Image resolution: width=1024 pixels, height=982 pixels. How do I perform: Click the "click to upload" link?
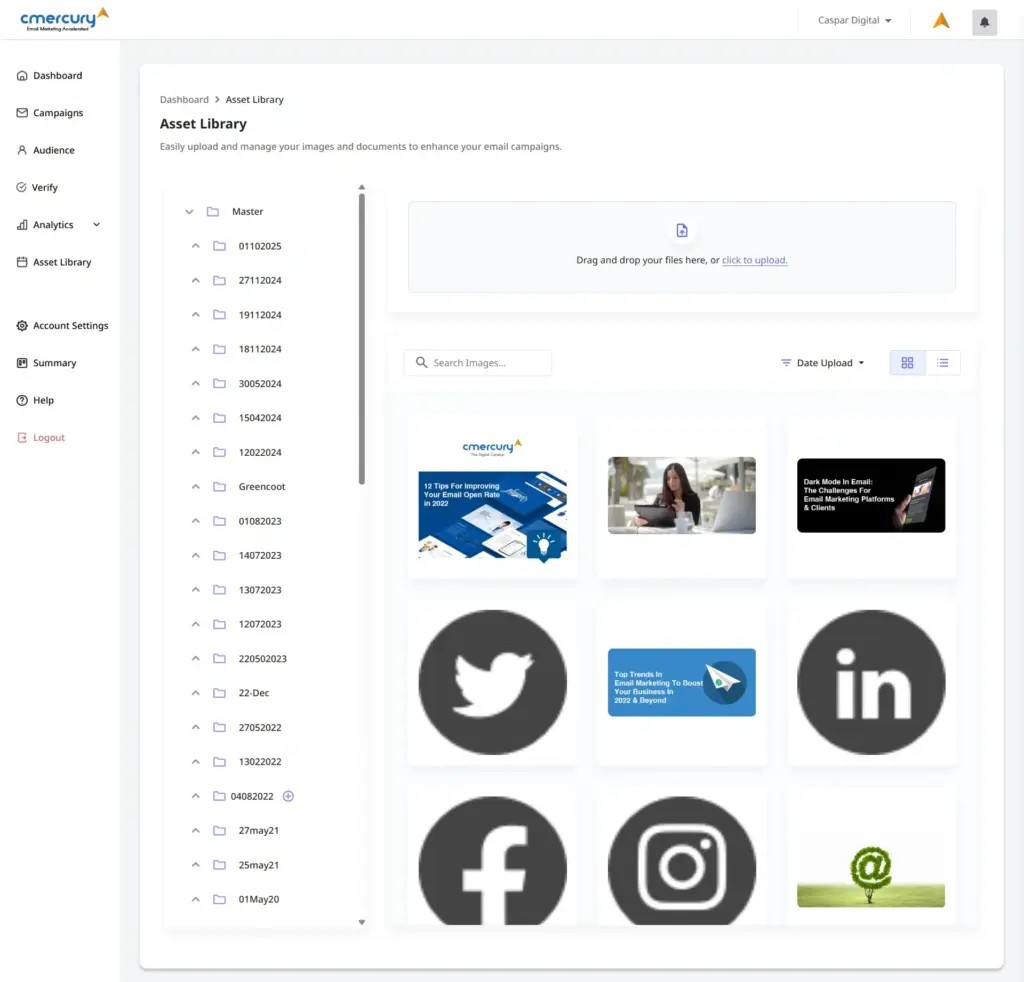click(x=754, y=260)
